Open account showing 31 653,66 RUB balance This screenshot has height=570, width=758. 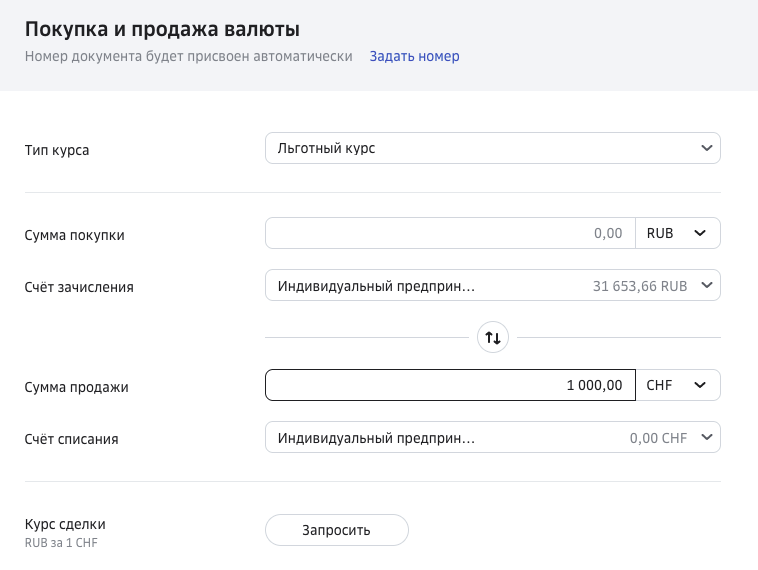point(493,285)
